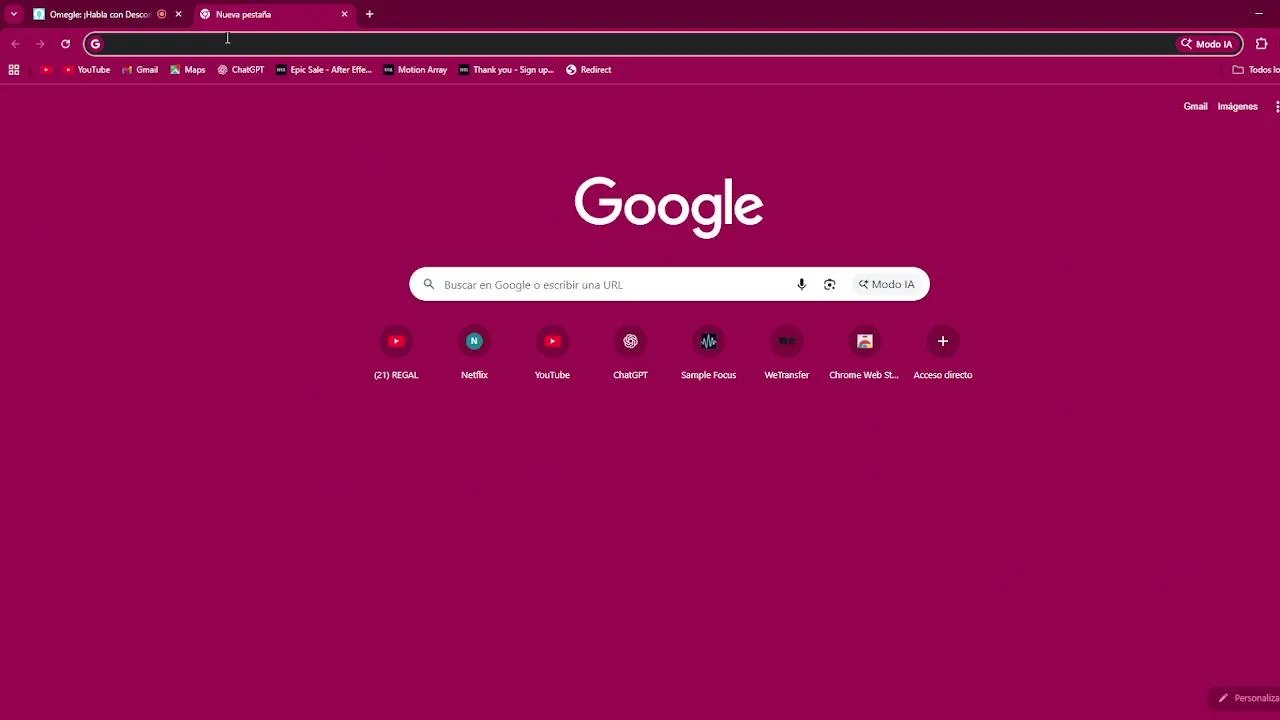
Task: Expand the Todos los marcadores folder
Action: tap(1256, 70)
